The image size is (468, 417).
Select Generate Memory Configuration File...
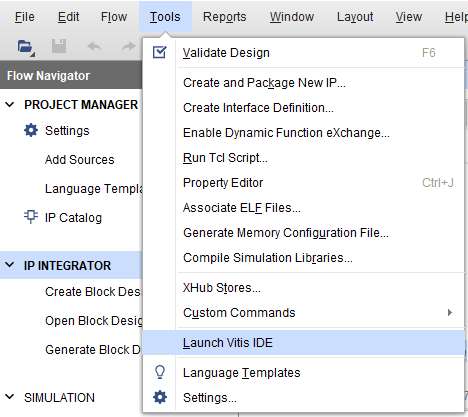pos(286,233)
